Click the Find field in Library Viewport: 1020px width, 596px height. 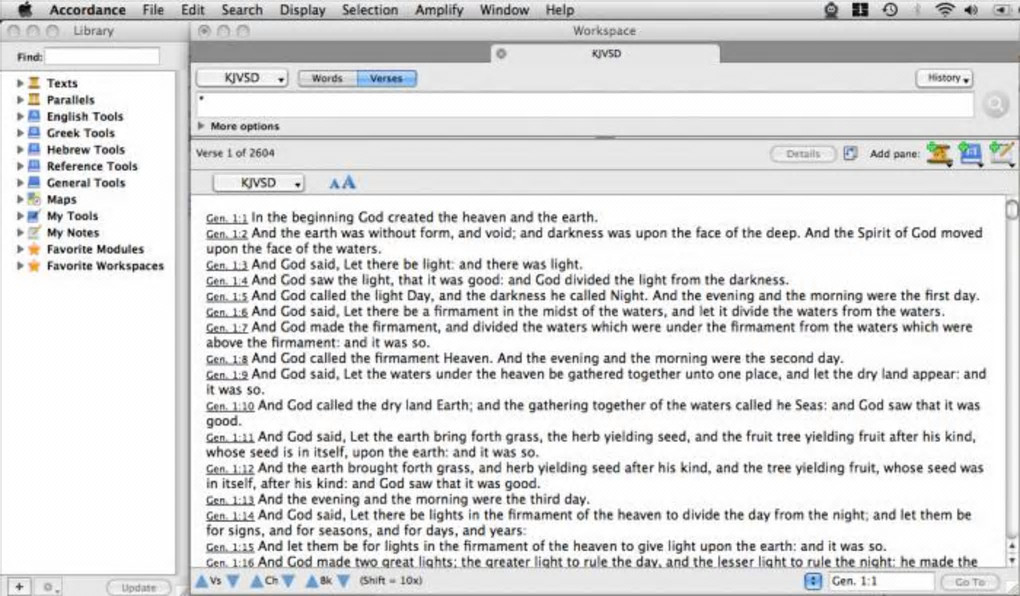(102, 57)
